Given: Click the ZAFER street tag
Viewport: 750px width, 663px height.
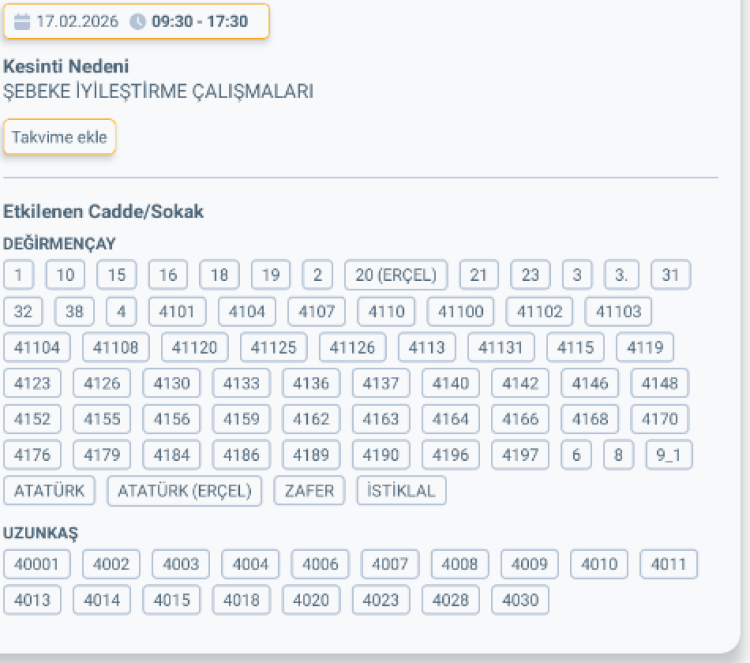Looking at the screenshot, I should pos(309,491).
